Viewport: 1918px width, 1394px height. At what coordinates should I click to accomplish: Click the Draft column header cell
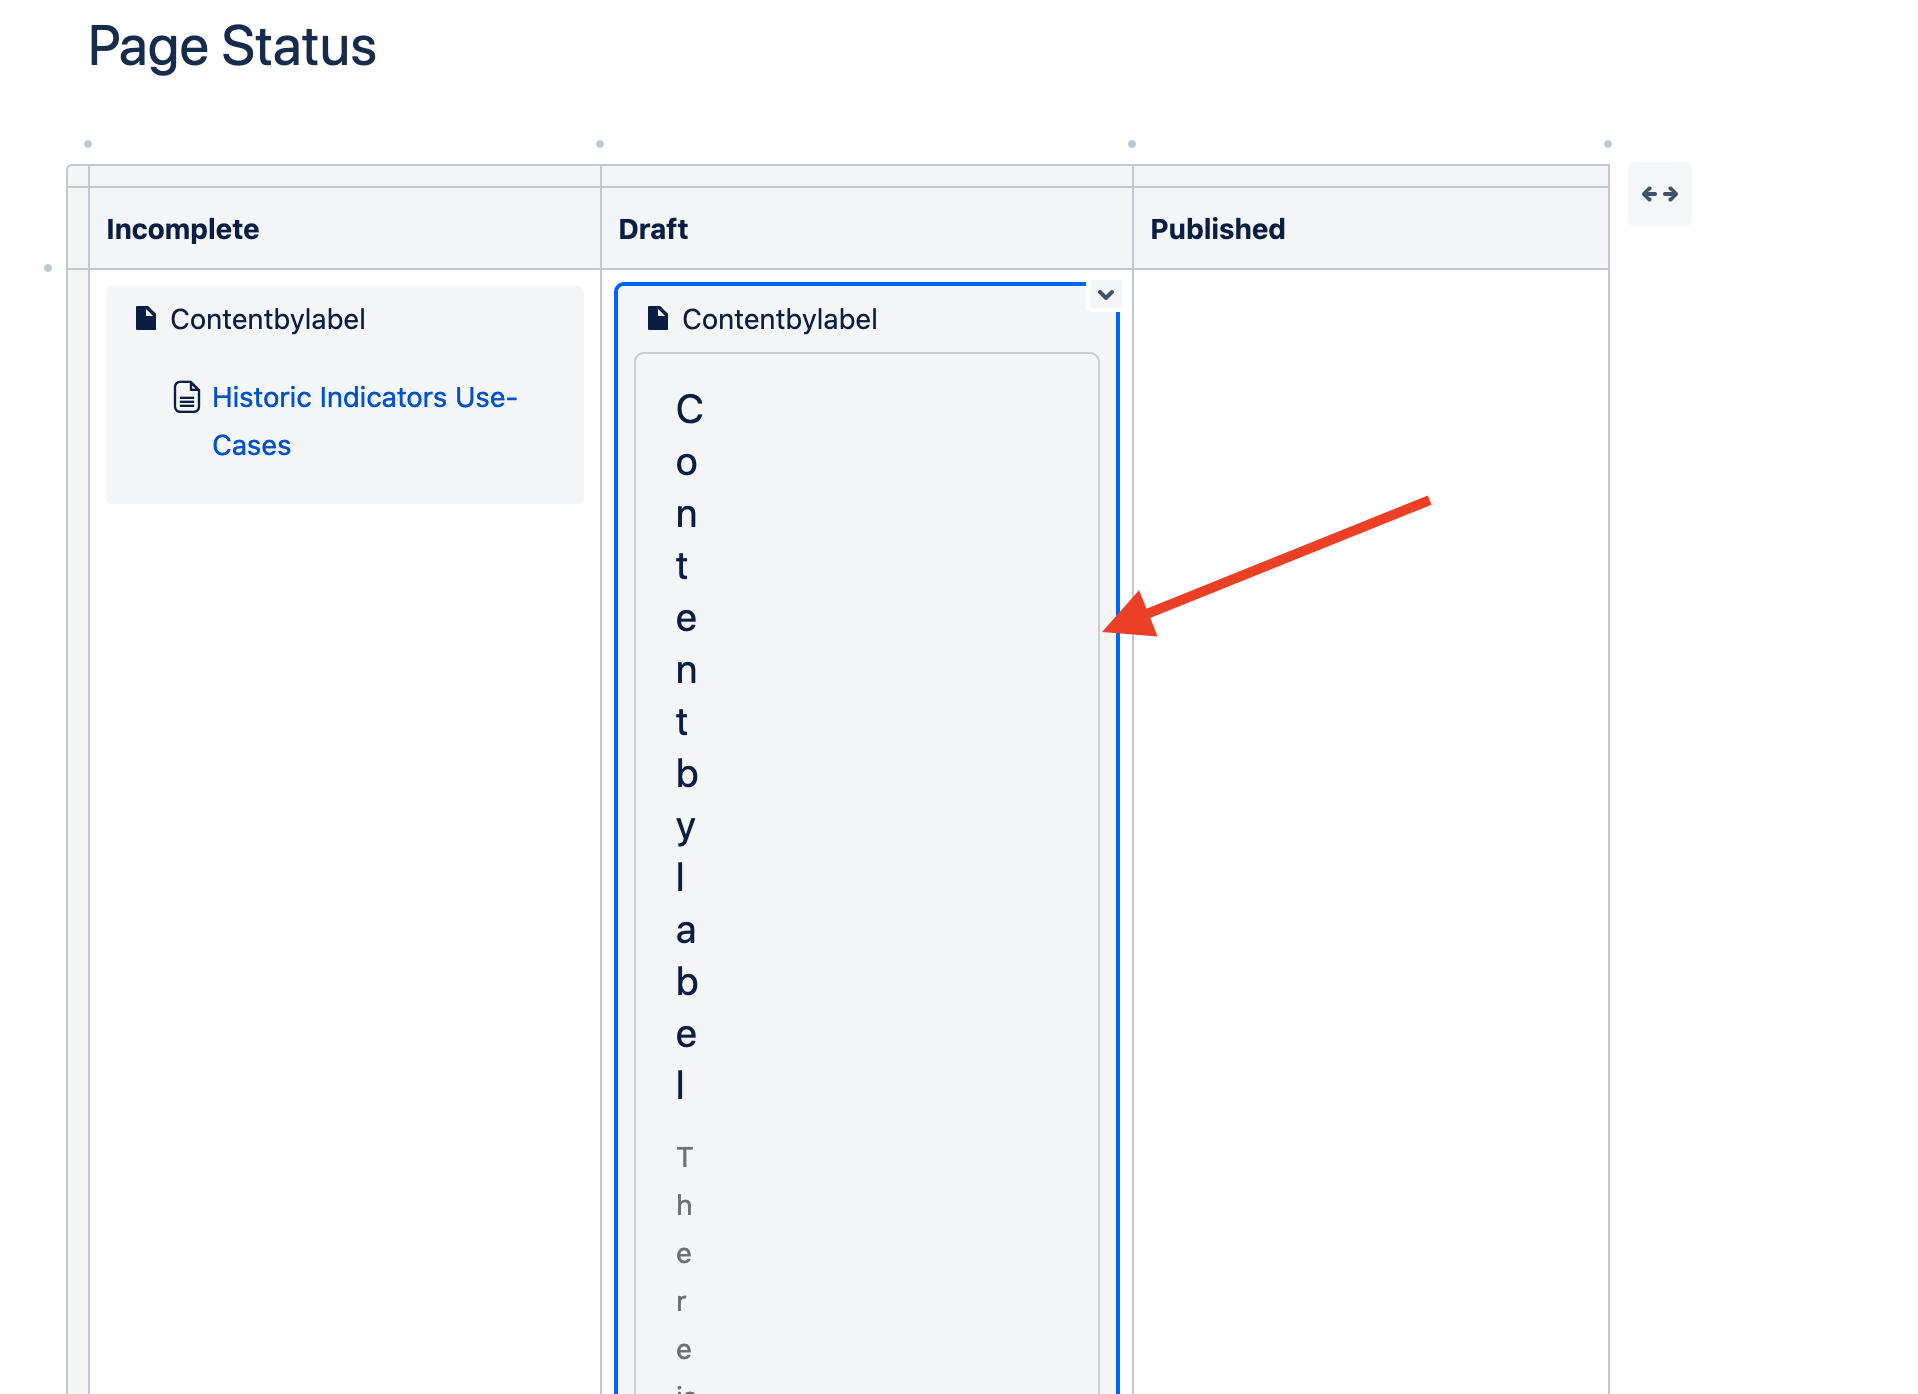866,229
